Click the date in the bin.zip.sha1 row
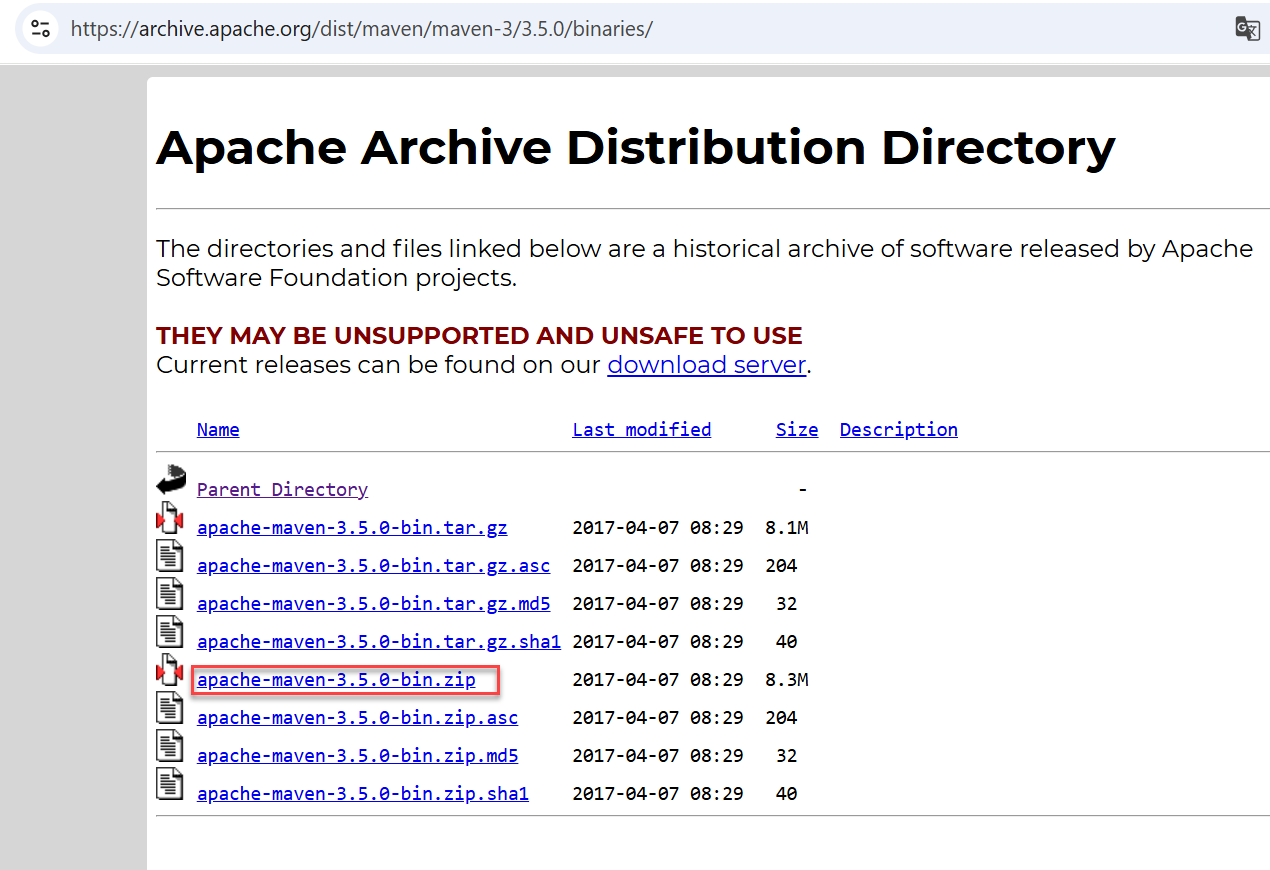Screen dimensions: 1270x870 (x=658, y=794)
